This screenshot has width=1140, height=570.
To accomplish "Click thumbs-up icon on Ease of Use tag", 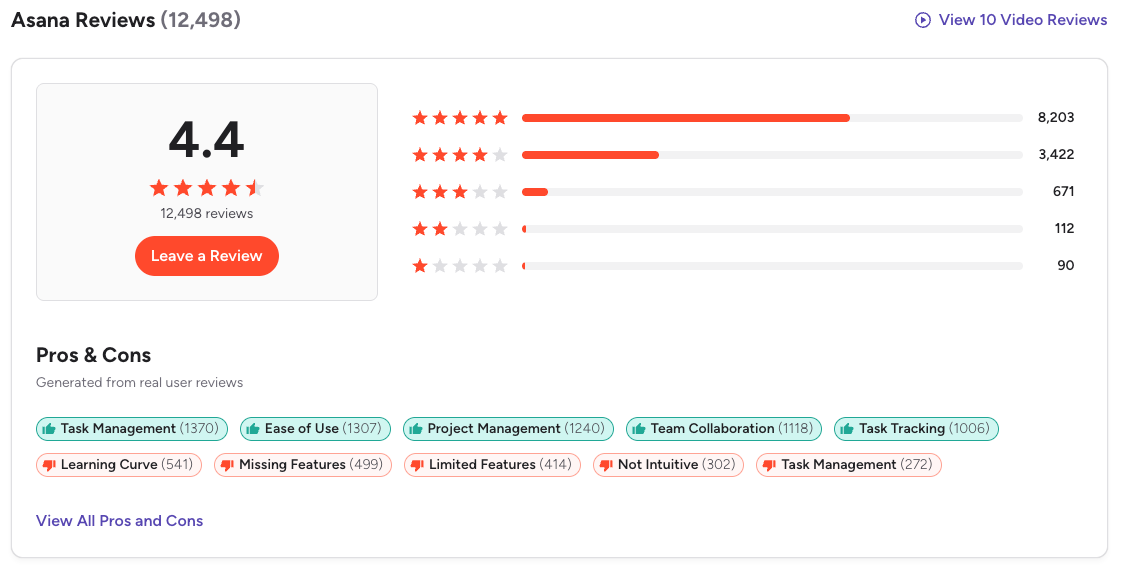I will click(253, 429).
